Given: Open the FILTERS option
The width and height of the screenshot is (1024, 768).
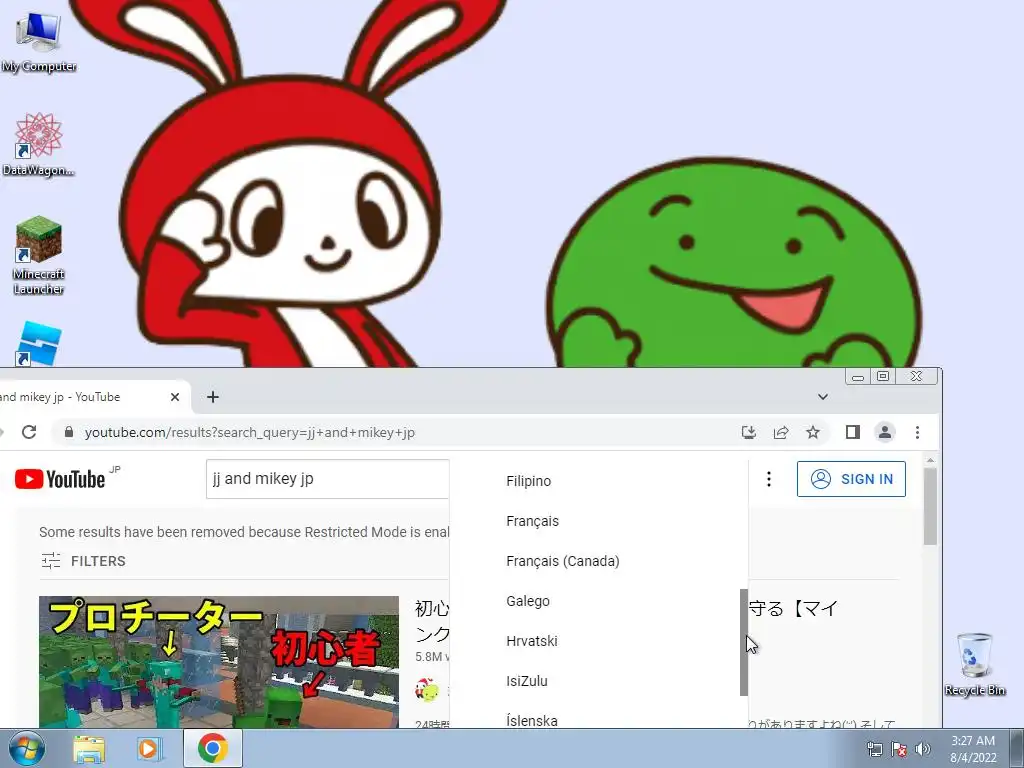Looking at the screenshot, I should coord(84,561).
